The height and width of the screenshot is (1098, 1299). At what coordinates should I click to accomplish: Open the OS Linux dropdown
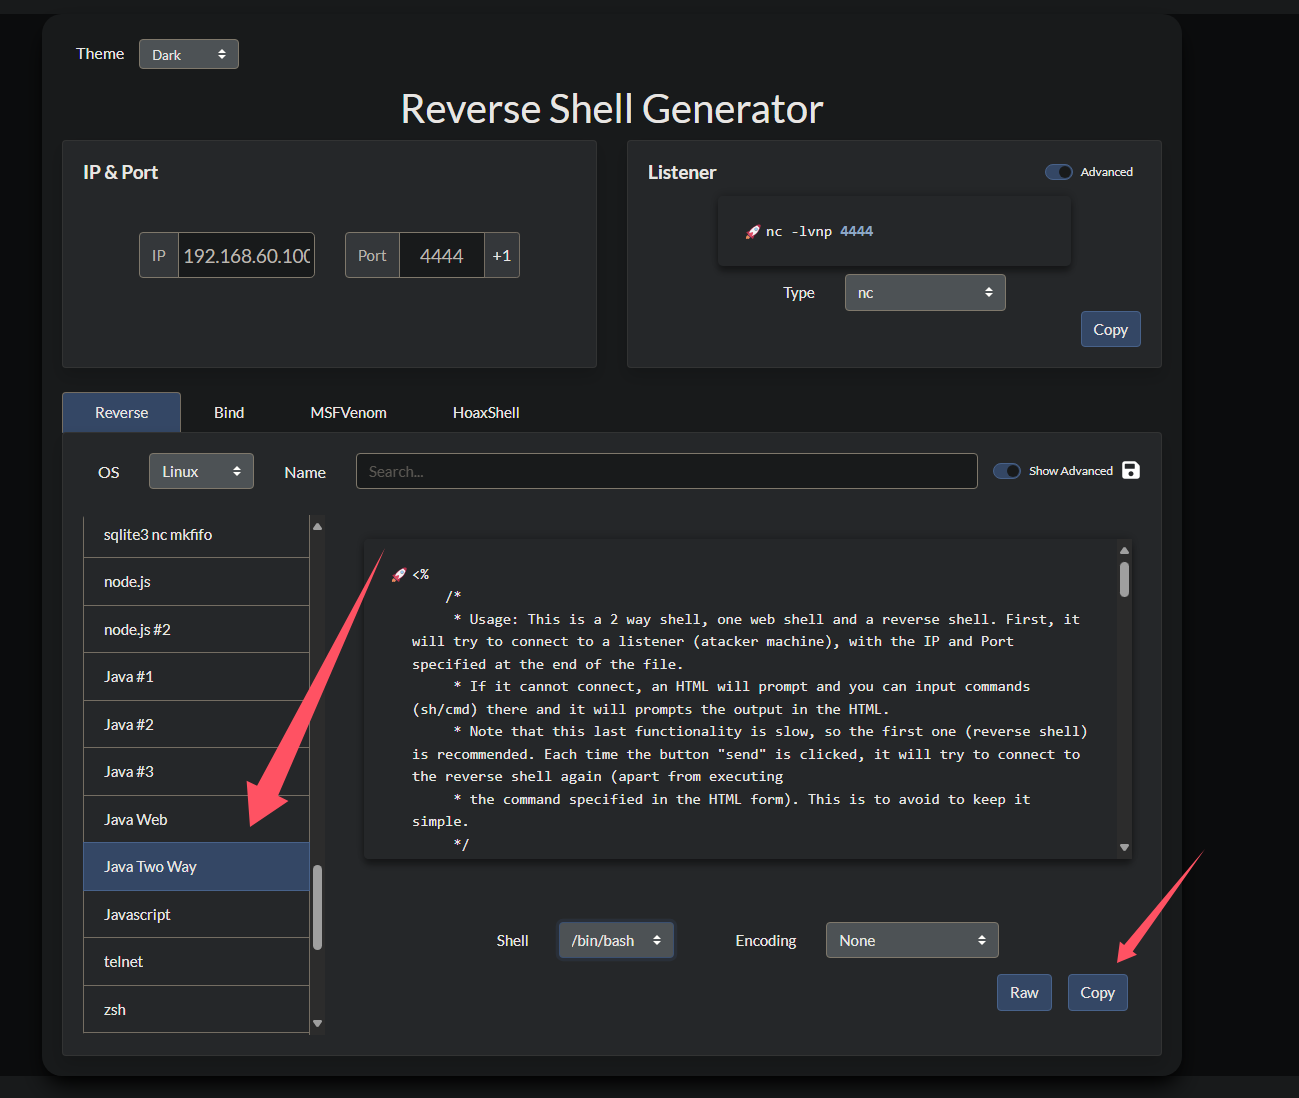click(201, 472)
